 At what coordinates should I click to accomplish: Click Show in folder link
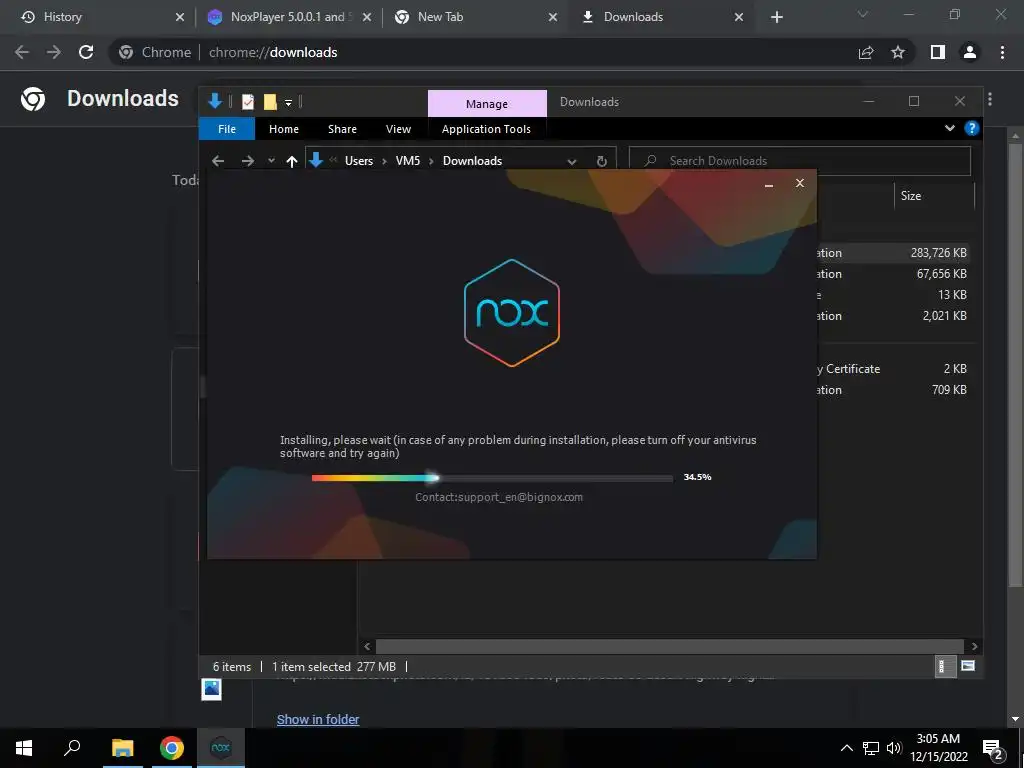(318, 720)
